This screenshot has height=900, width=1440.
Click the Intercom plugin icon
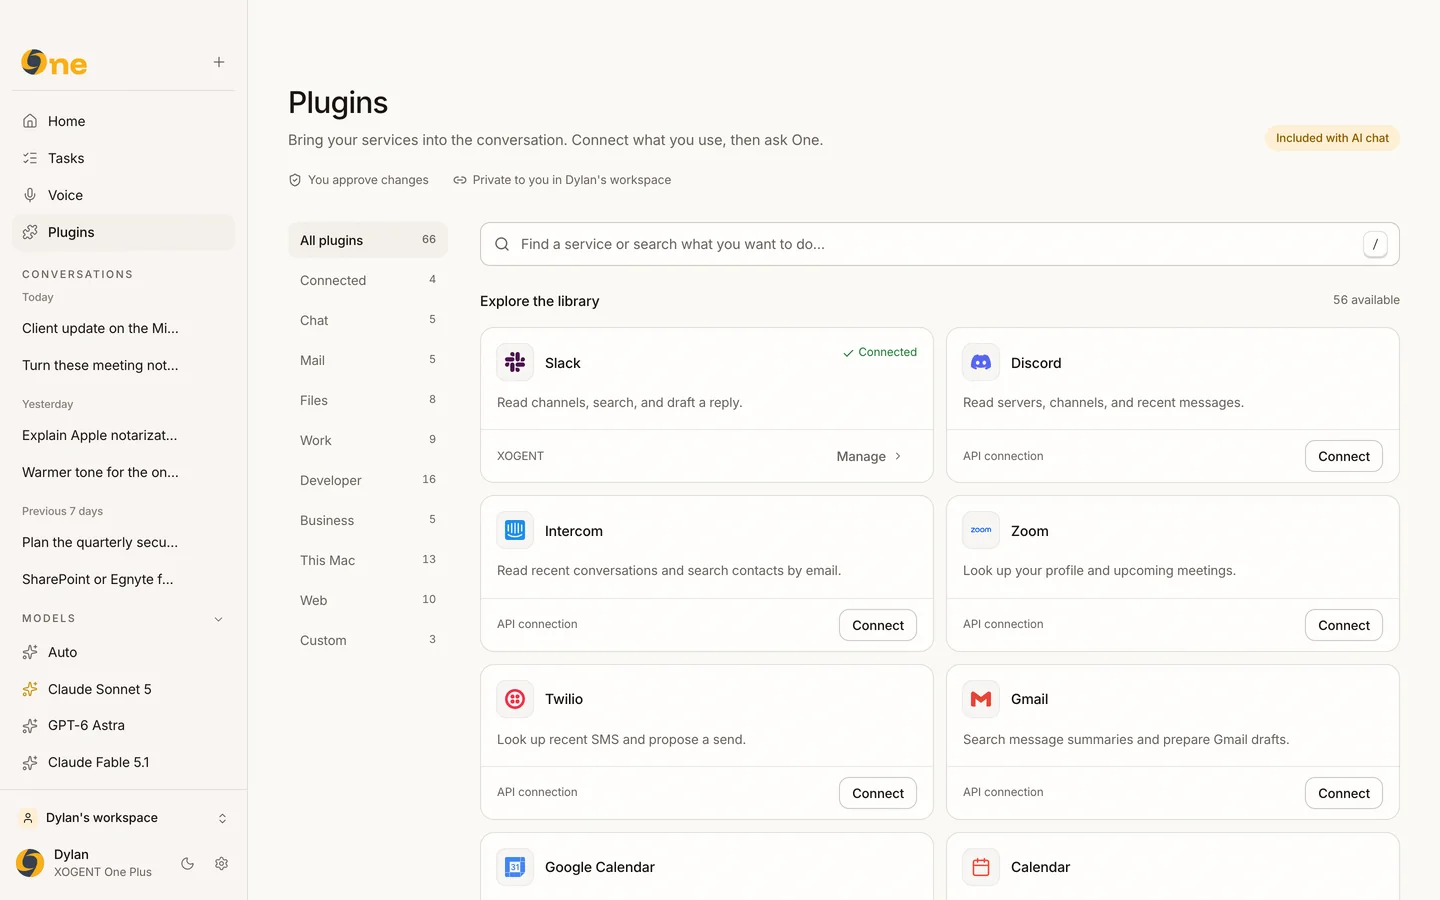pyautogui.click(x=515, y=530)
